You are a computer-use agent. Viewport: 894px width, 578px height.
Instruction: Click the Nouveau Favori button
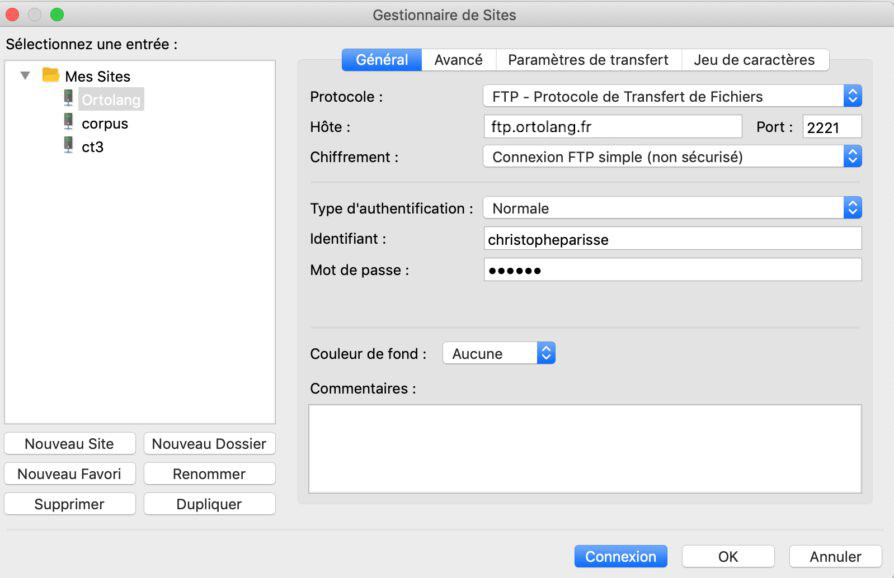70,474
